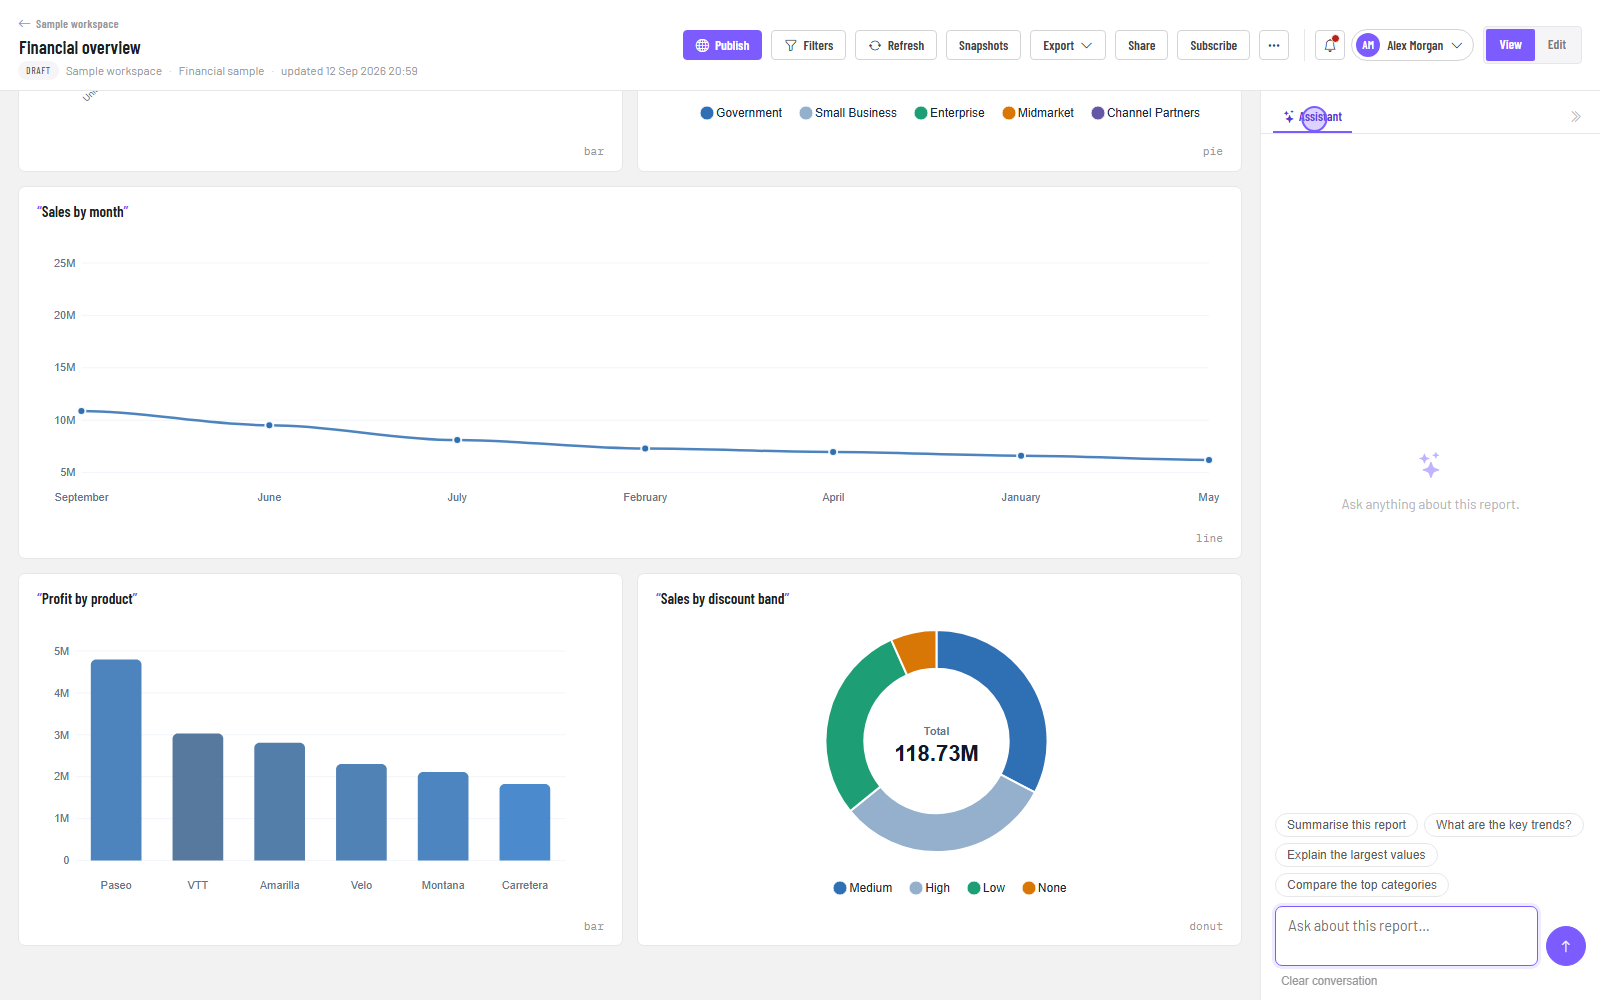Open the notifications bell
The height and width of the screenshot is (1000, 1600).
(1330, 45)
